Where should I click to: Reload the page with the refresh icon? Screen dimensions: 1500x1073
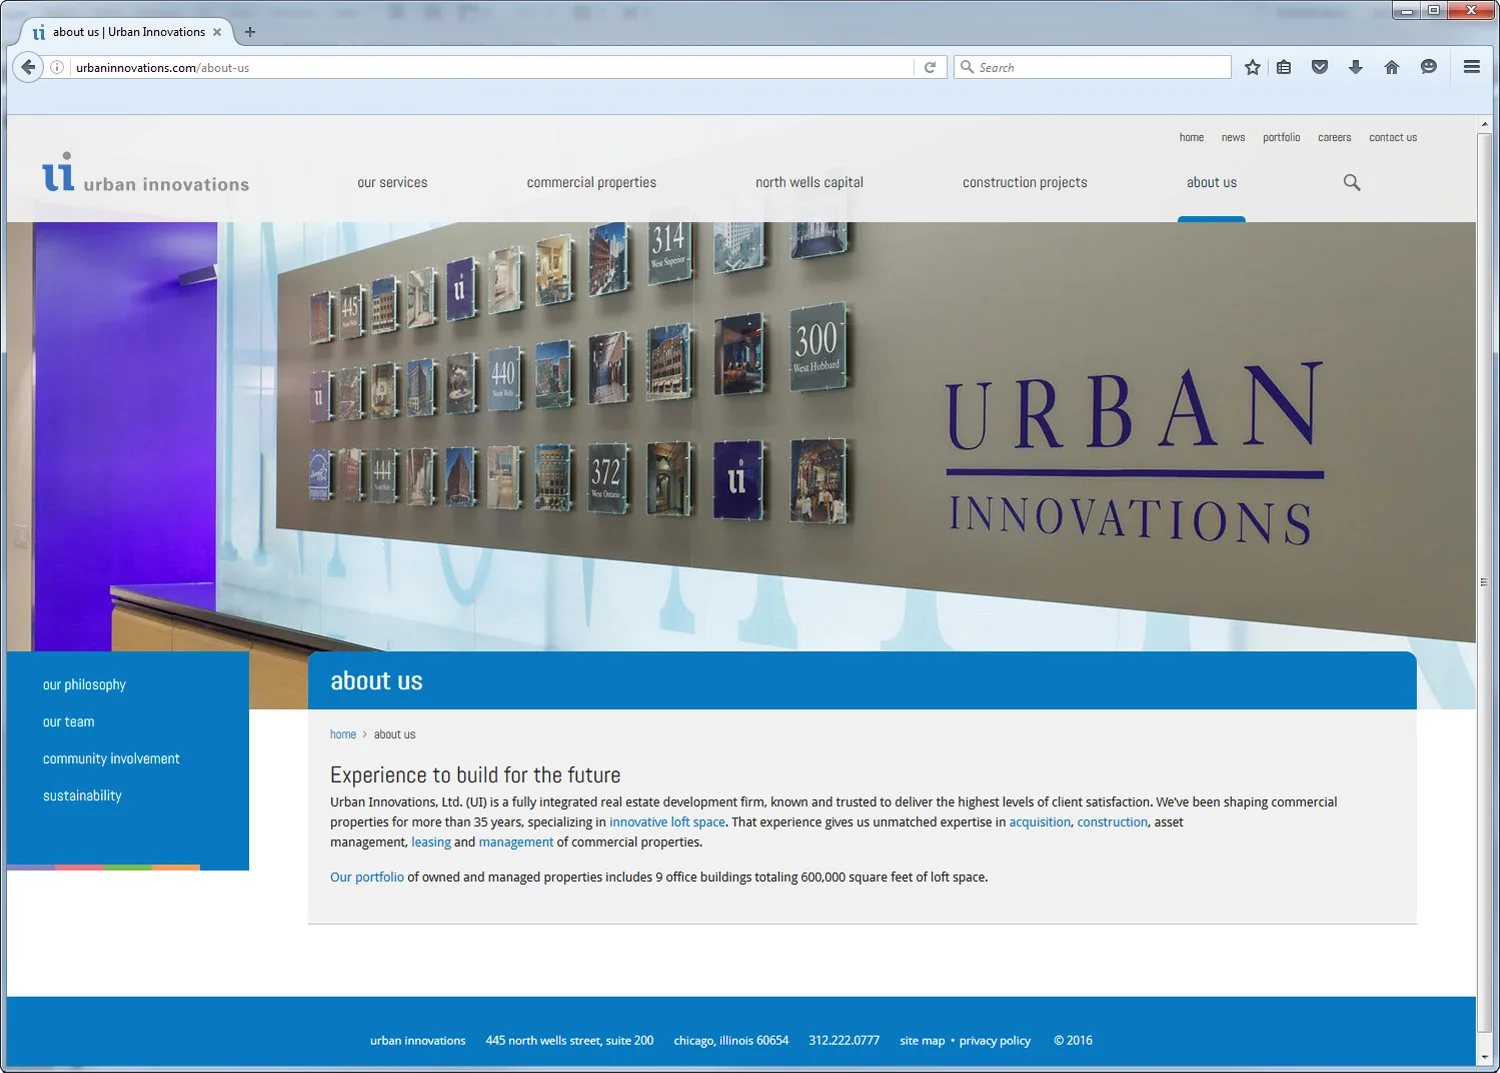(x=930, y=67)
